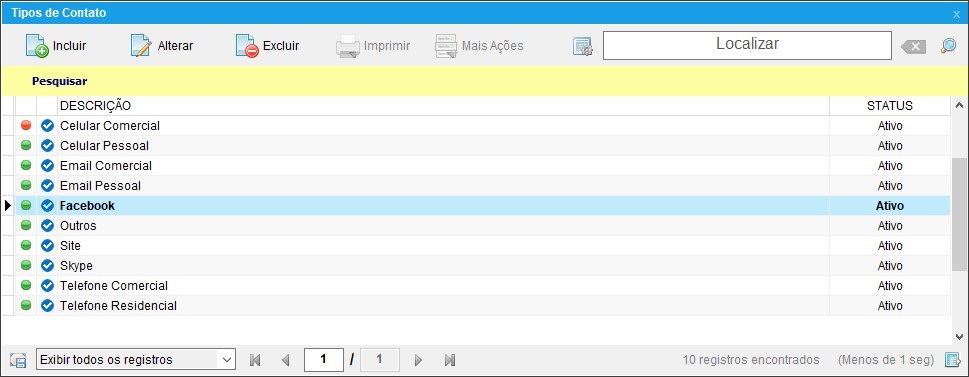Focus the Localizar search field
Image resolution: width=969 pixels, height=377 pixels.
747,45
